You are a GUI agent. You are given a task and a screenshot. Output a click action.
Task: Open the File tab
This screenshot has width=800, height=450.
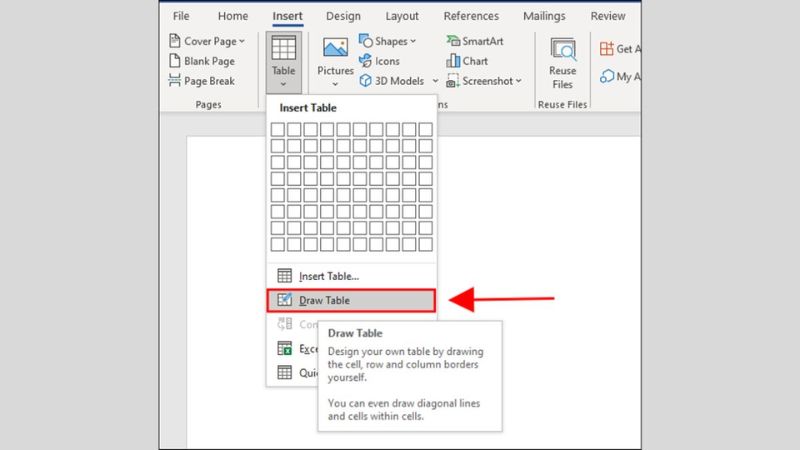(181, 16)
